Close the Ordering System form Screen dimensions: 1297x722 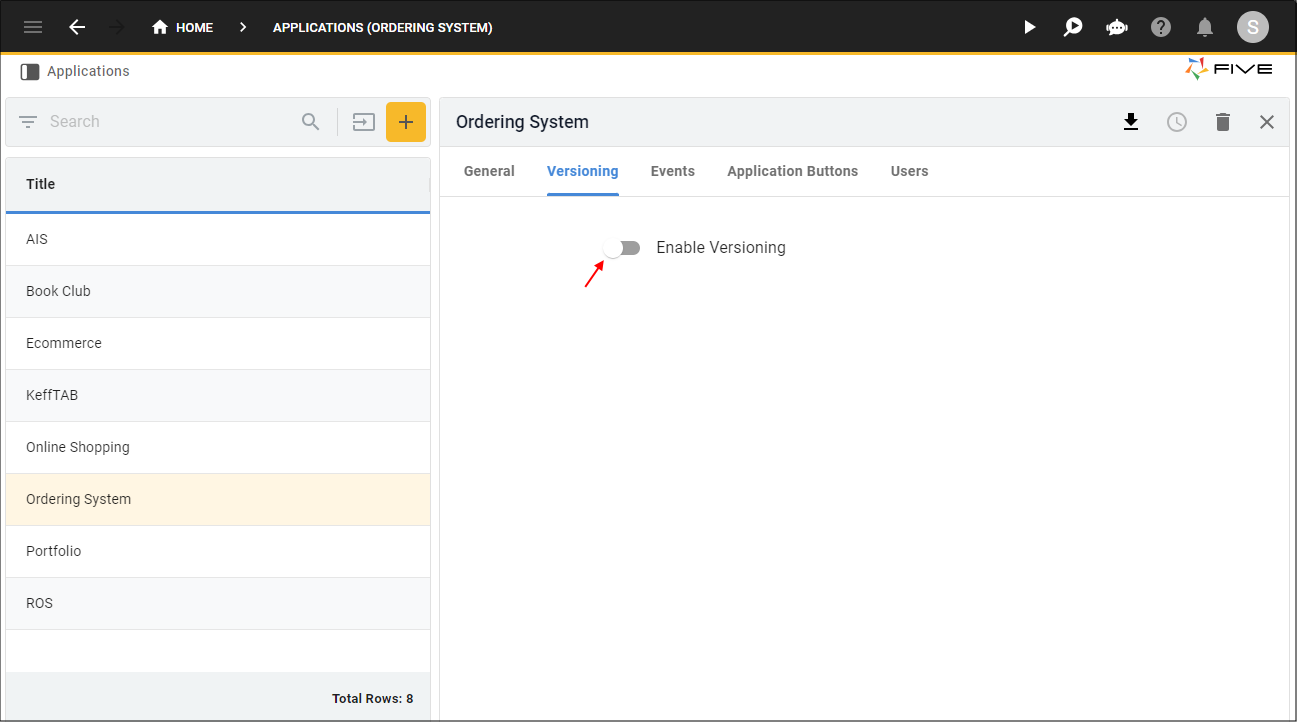[x=1267, y=122]
